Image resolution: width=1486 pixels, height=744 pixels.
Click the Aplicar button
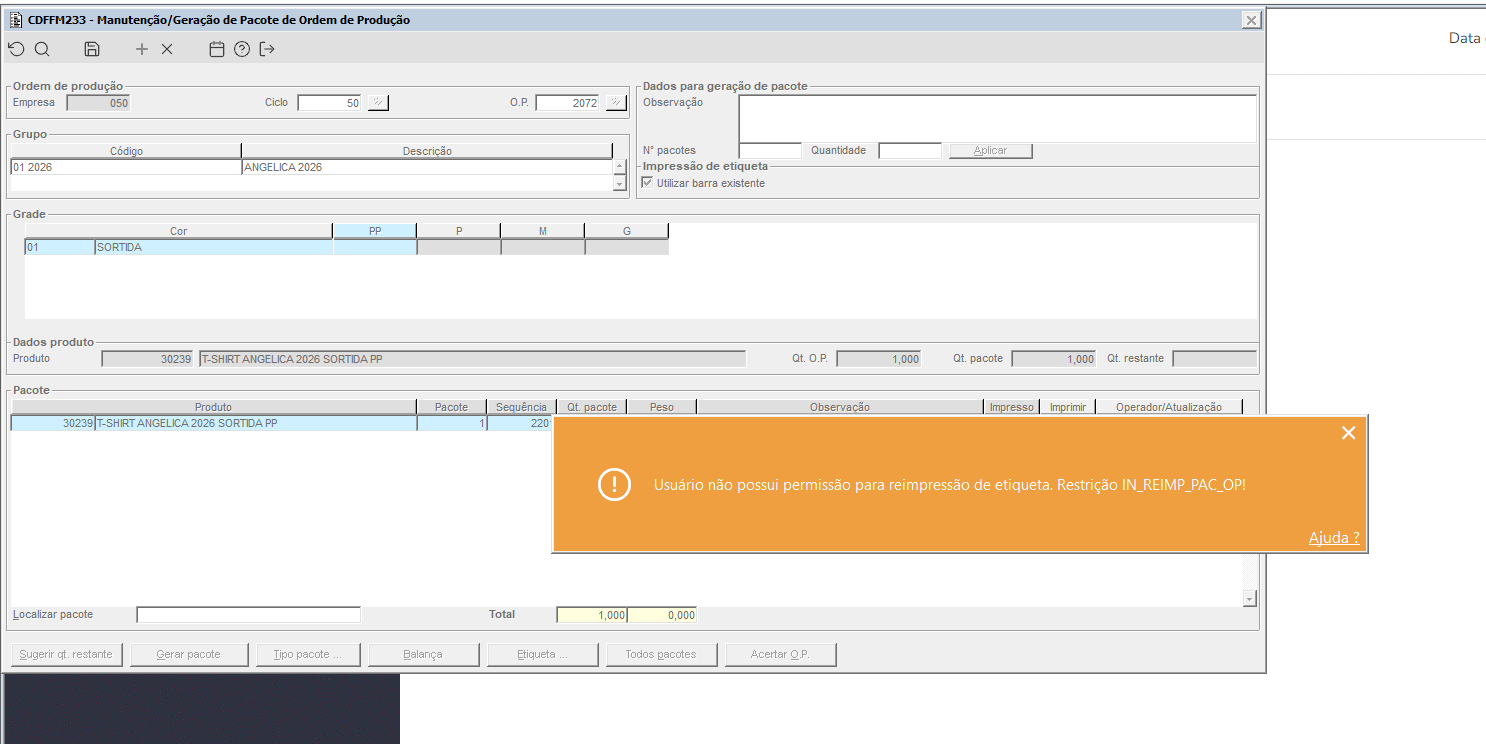[990, 150]
